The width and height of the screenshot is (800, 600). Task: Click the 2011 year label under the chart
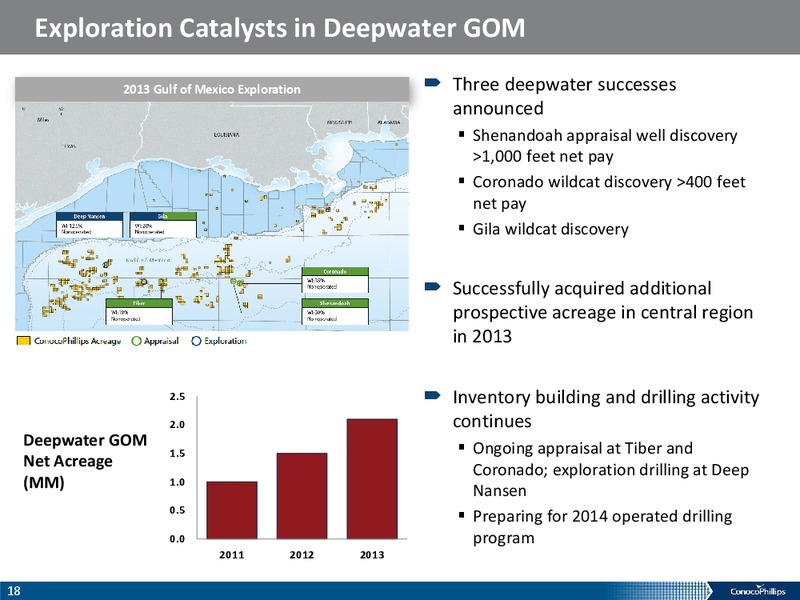[232, 555]
